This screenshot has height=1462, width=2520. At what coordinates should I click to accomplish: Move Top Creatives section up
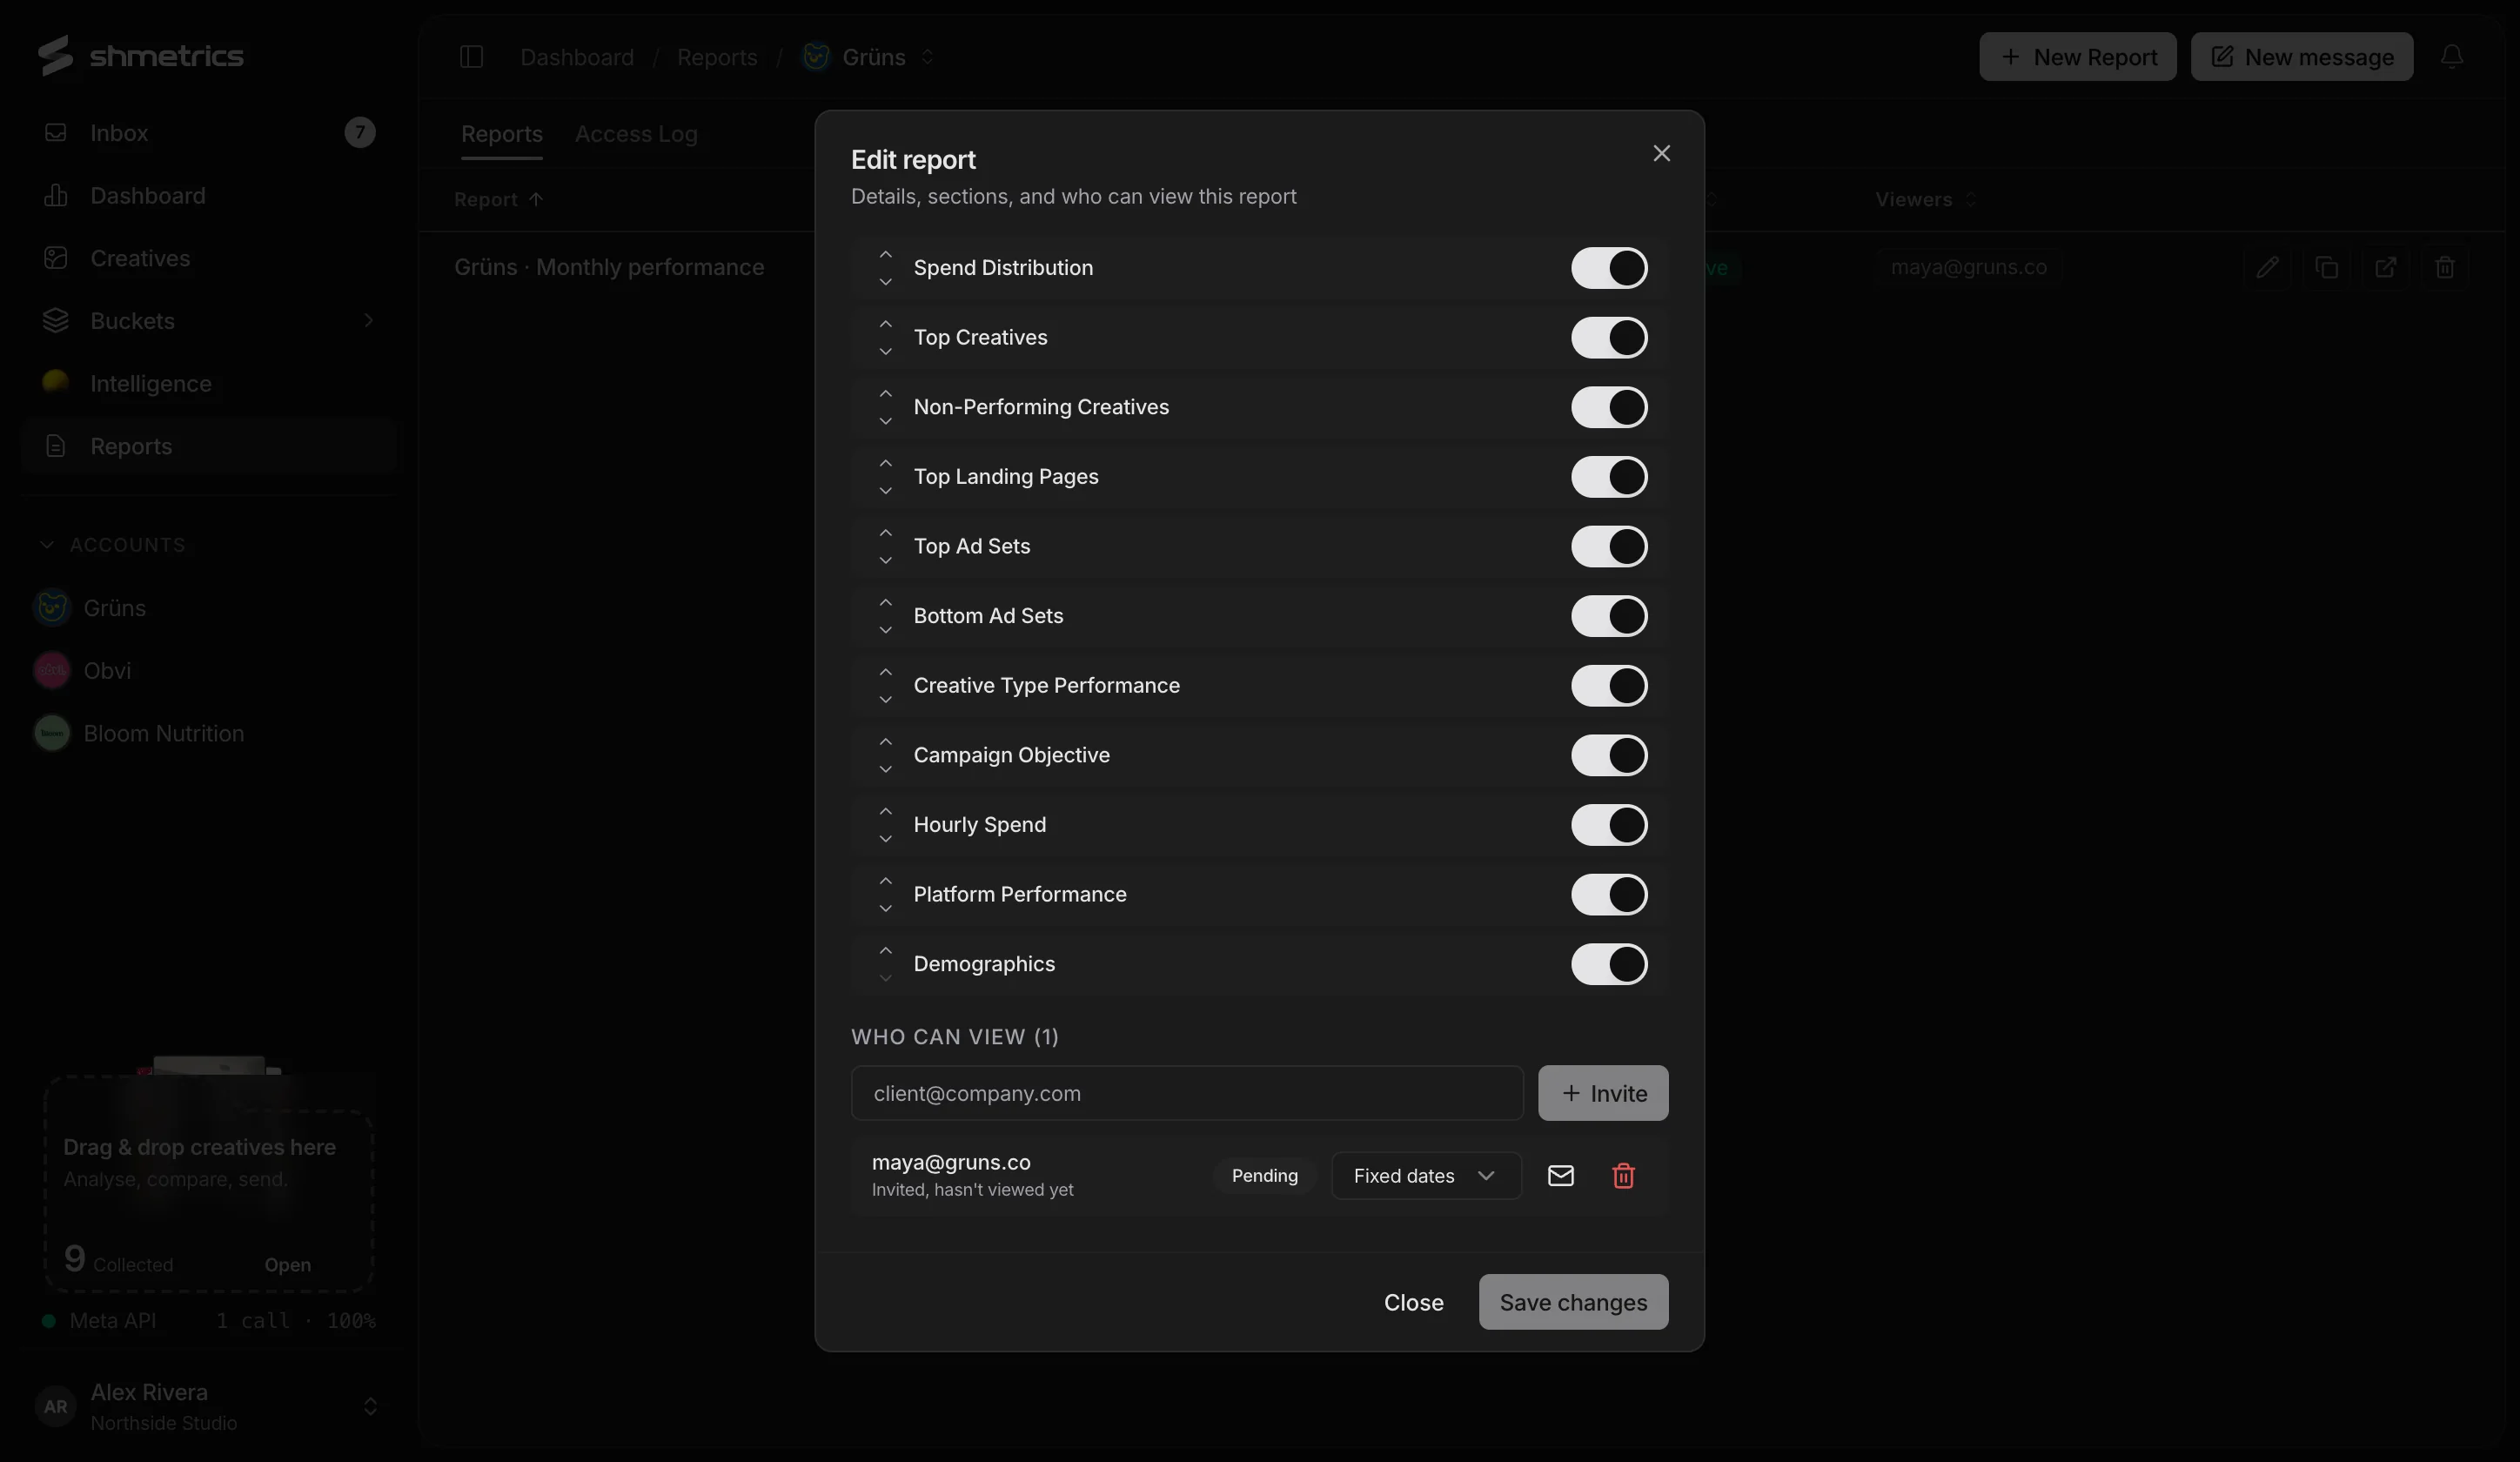(885, 324)
